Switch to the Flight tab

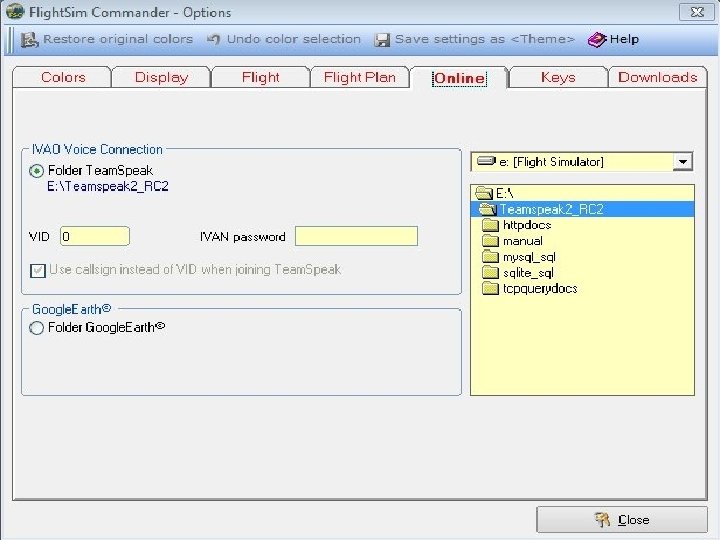click(261, 77)
